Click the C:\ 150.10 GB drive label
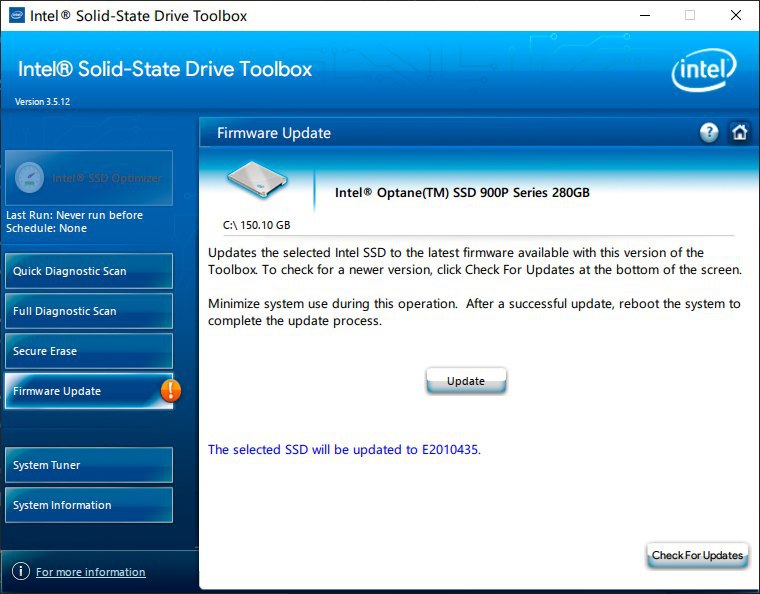Screen dimensions: 760x594 point(256,225)
